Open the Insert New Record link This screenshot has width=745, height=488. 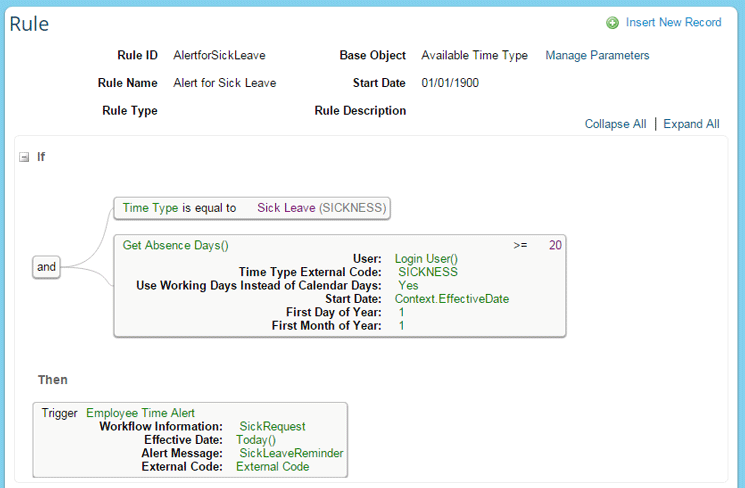(673, 23)
